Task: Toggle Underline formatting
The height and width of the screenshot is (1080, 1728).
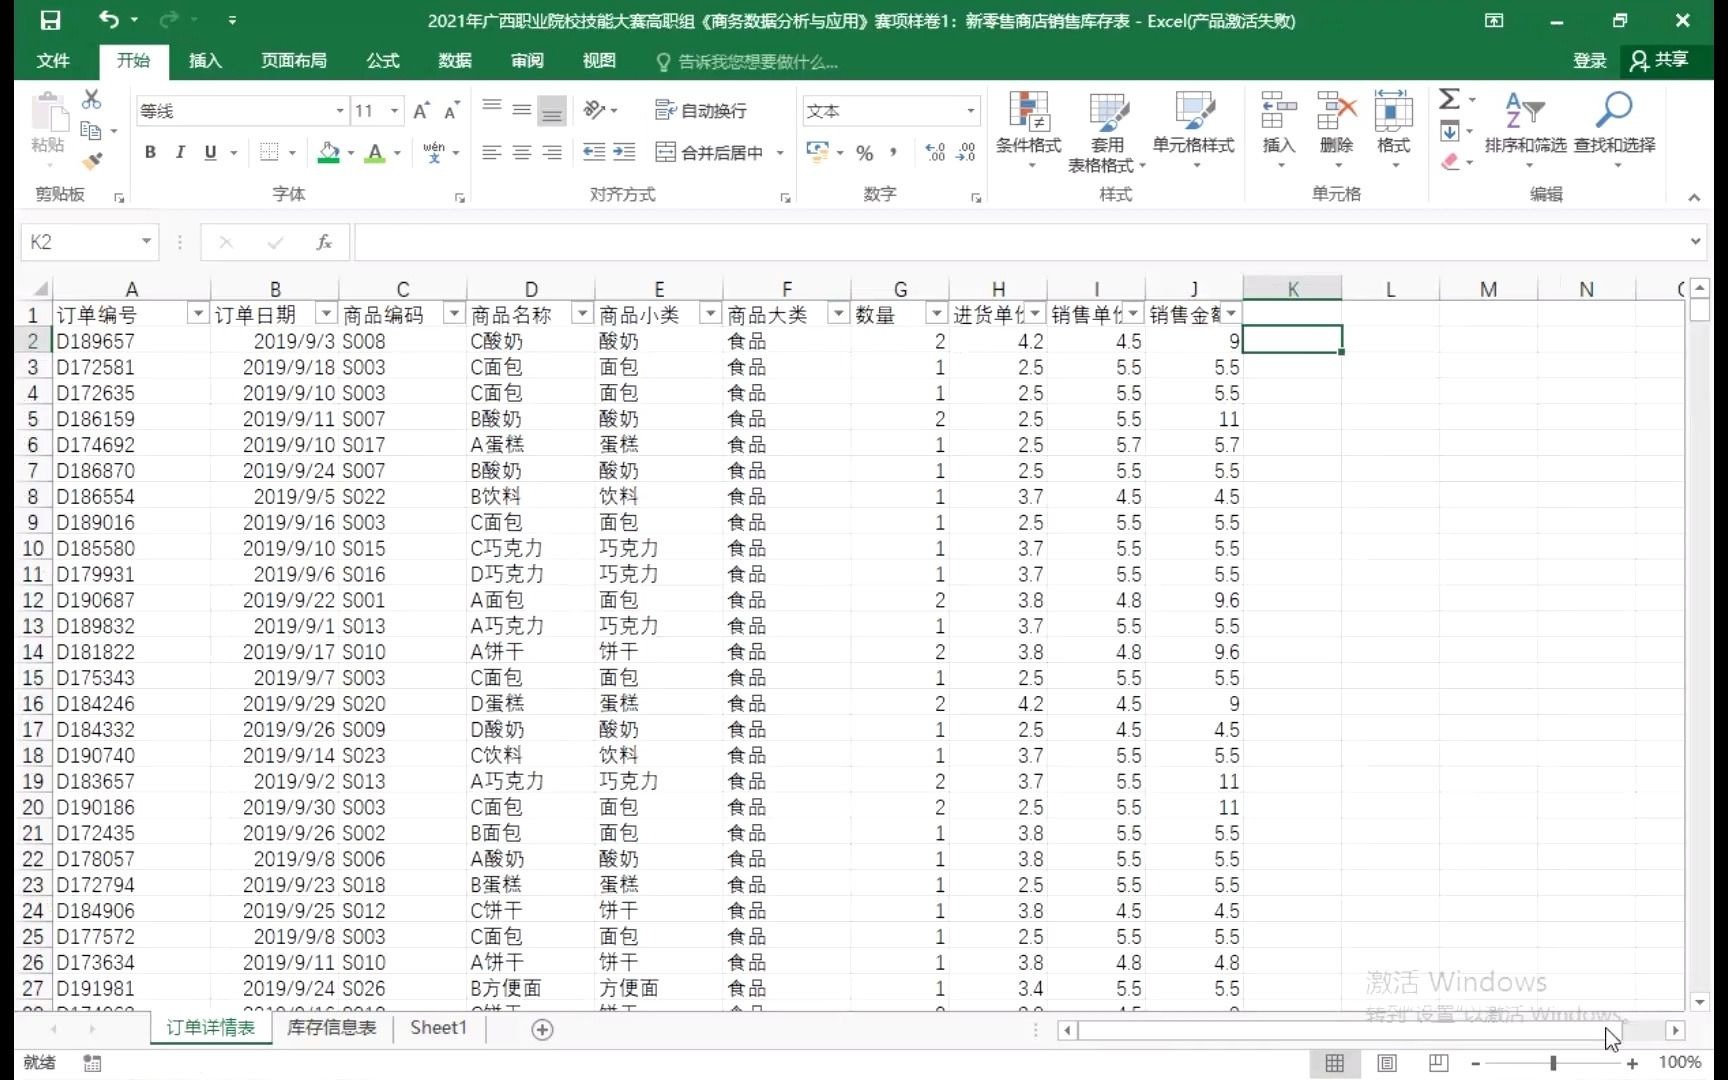Action: point(210,152)
